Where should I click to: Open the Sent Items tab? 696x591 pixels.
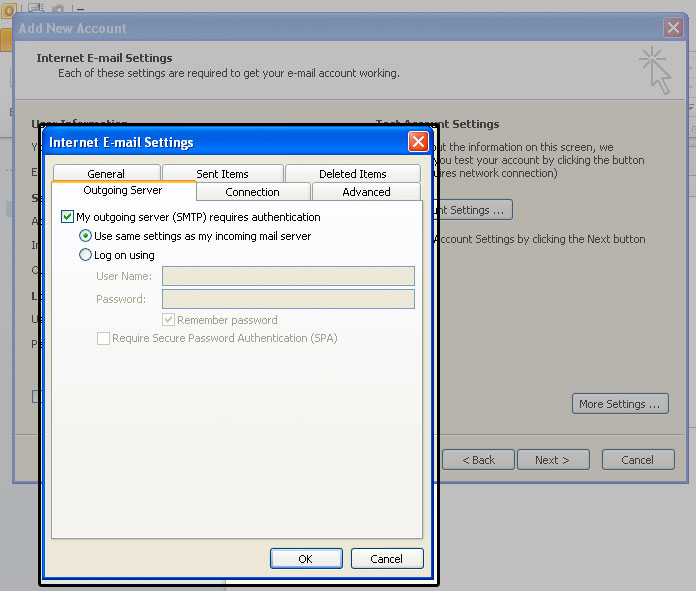[x=222, y=174]
